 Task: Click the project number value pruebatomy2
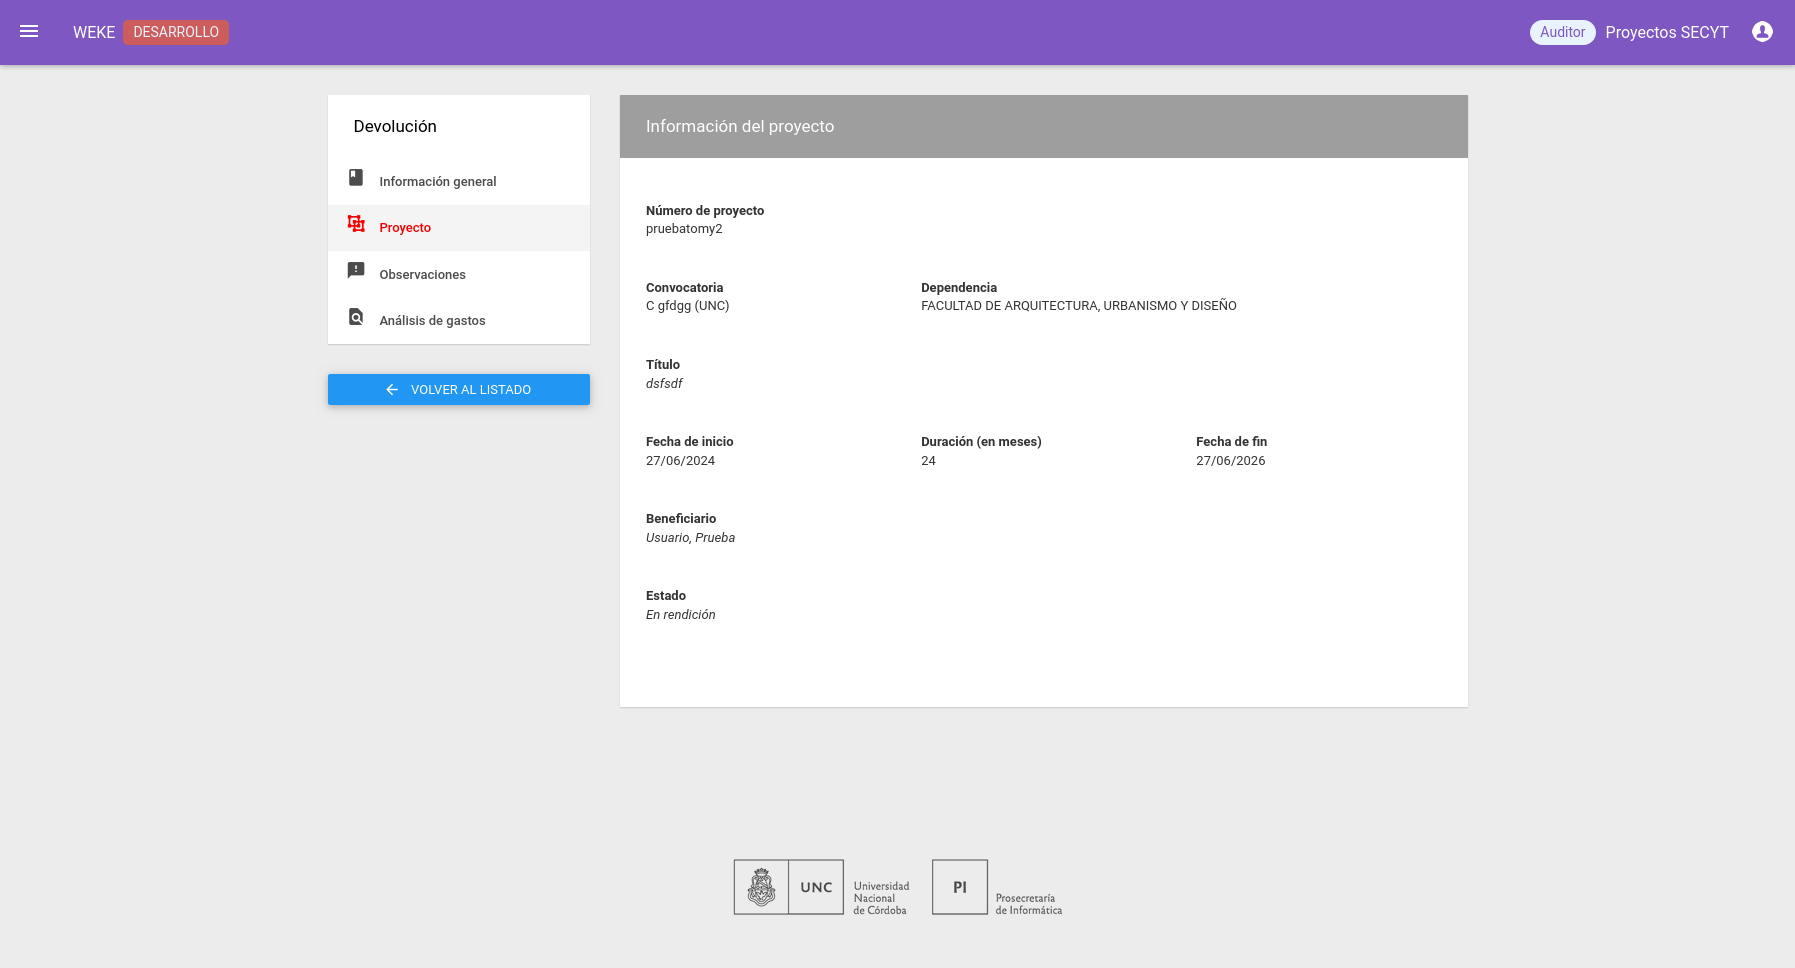point(684,229)
